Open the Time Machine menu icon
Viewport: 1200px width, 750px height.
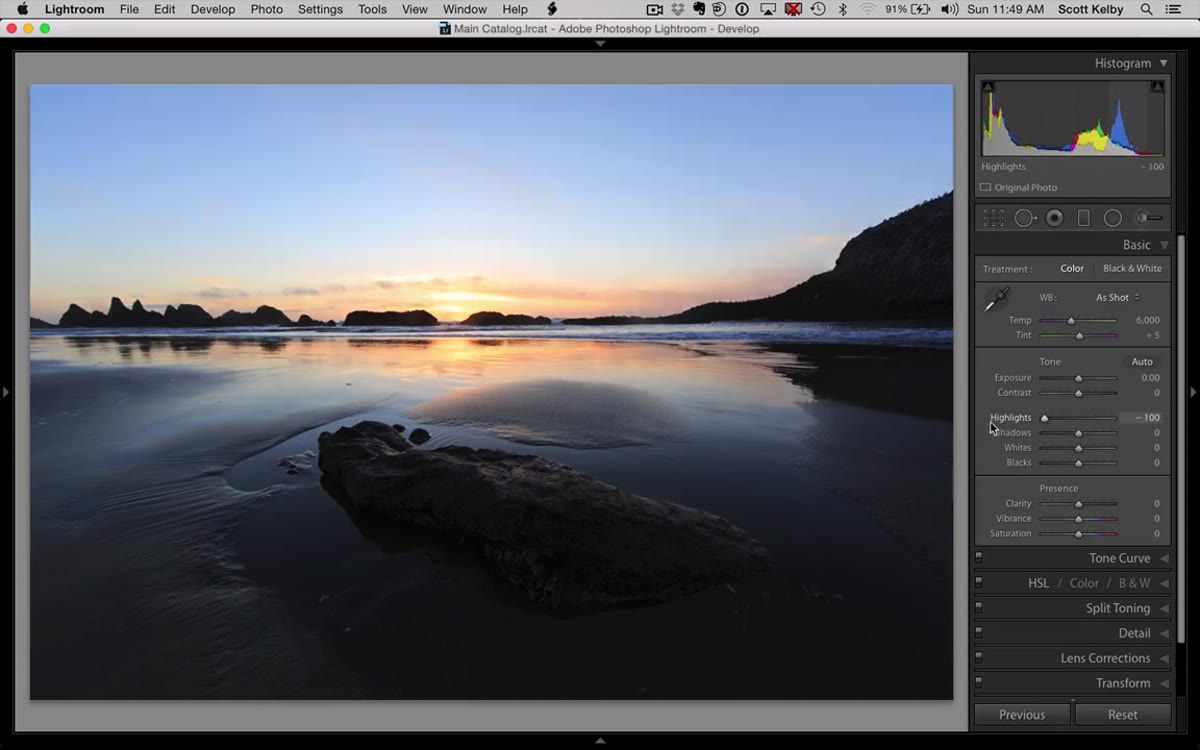coord(818,9)
